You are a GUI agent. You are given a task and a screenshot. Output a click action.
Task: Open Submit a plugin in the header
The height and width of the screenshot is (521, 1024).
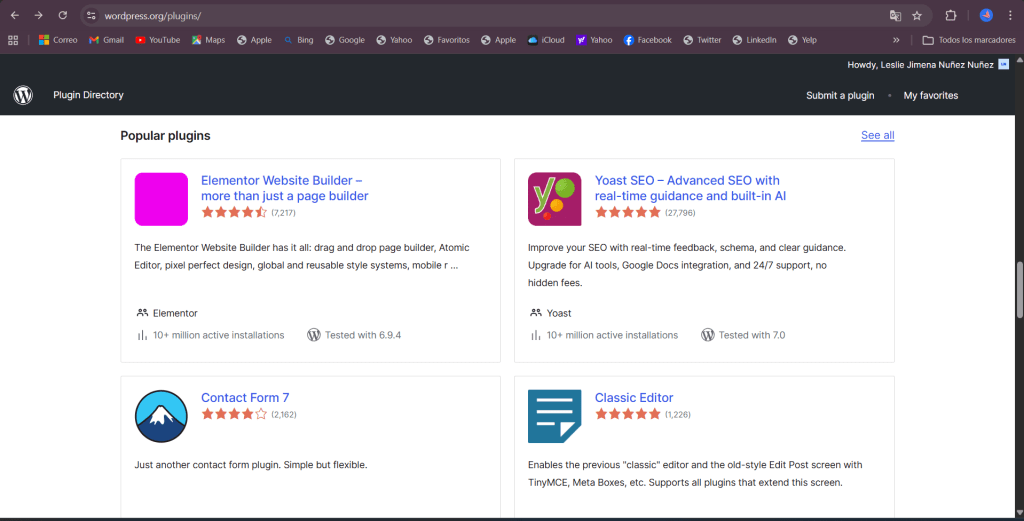pyautogui.click(x=840, y=95)
